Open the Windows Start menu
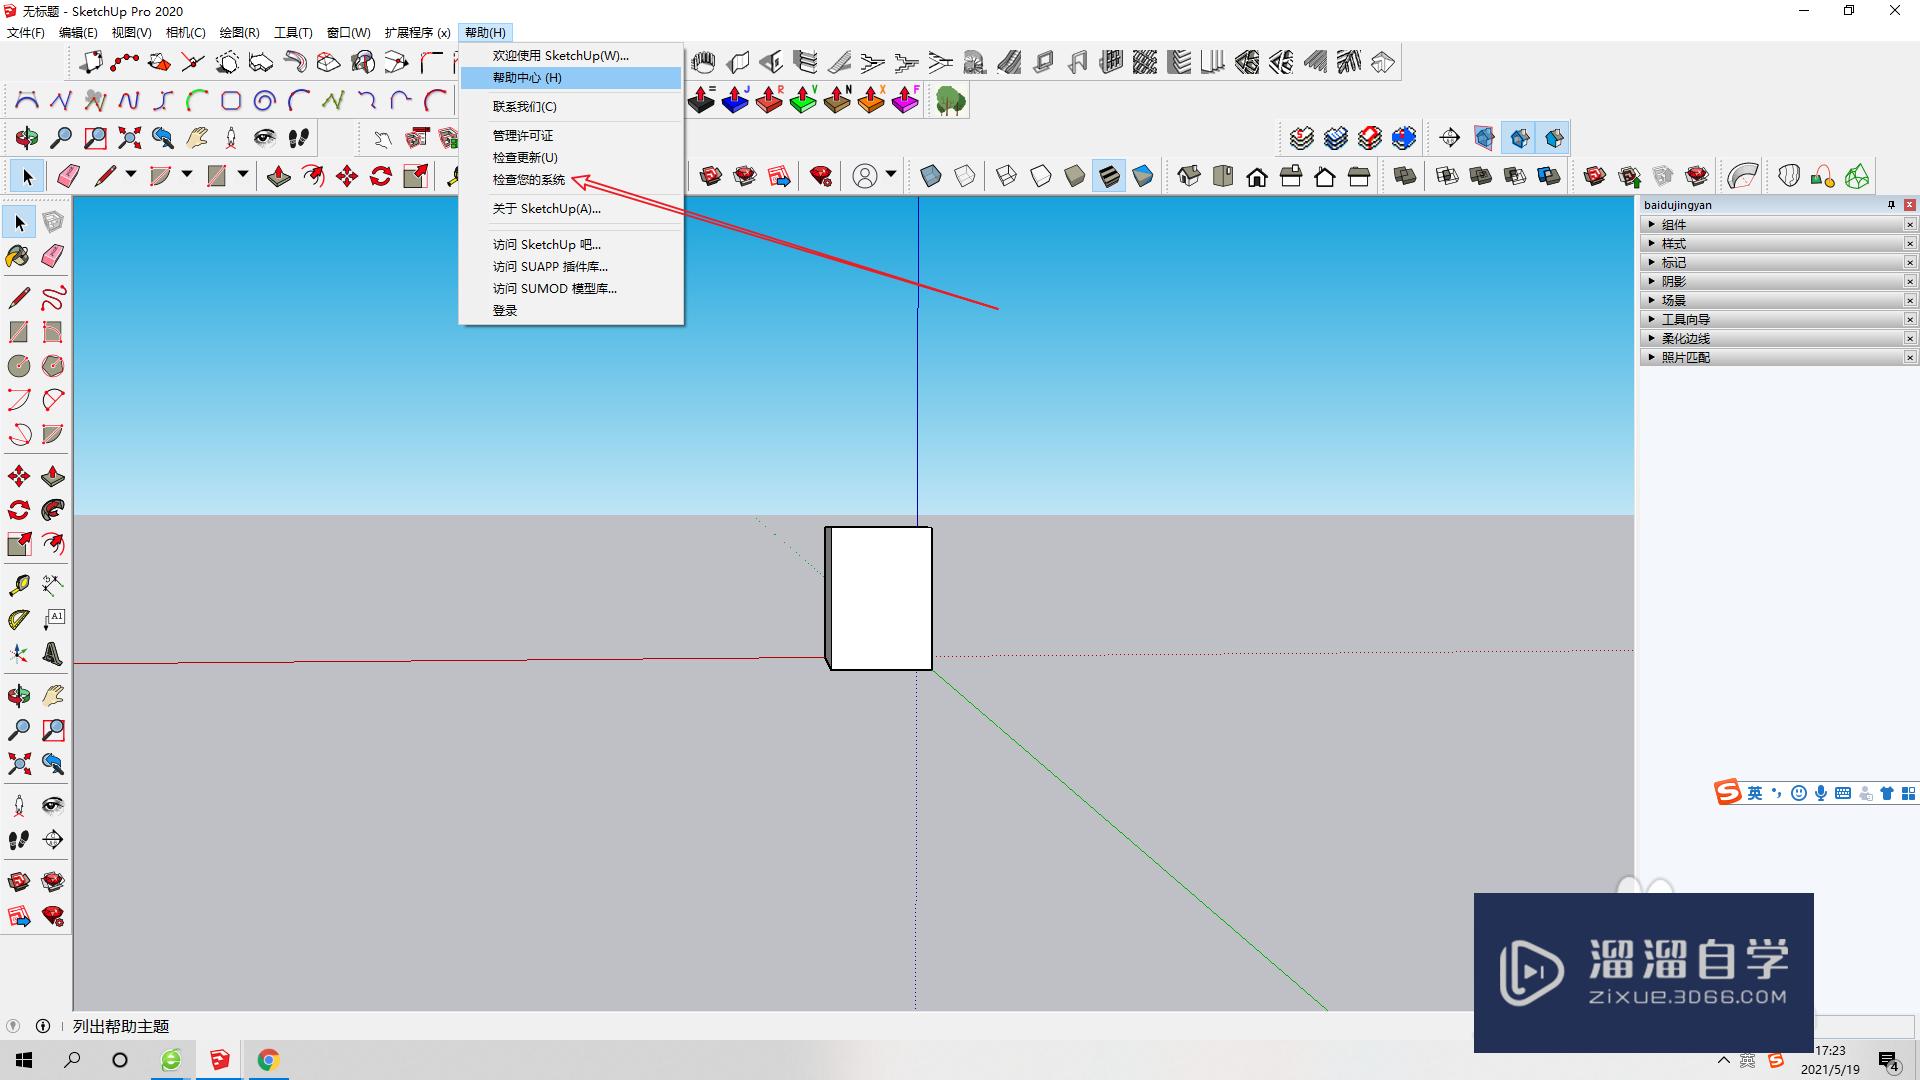 pos(24,1060)
